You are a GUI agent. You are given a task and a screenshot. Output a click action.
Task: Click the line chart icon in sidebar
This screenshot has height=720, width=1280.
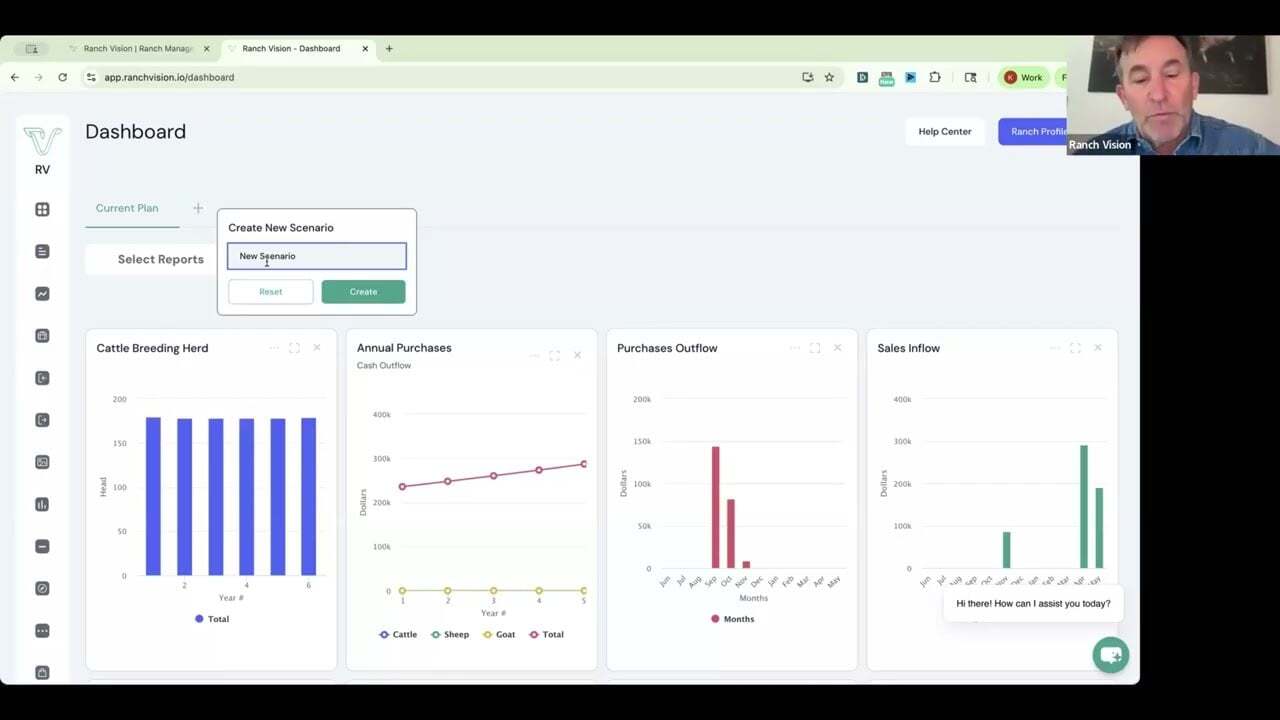42,294
